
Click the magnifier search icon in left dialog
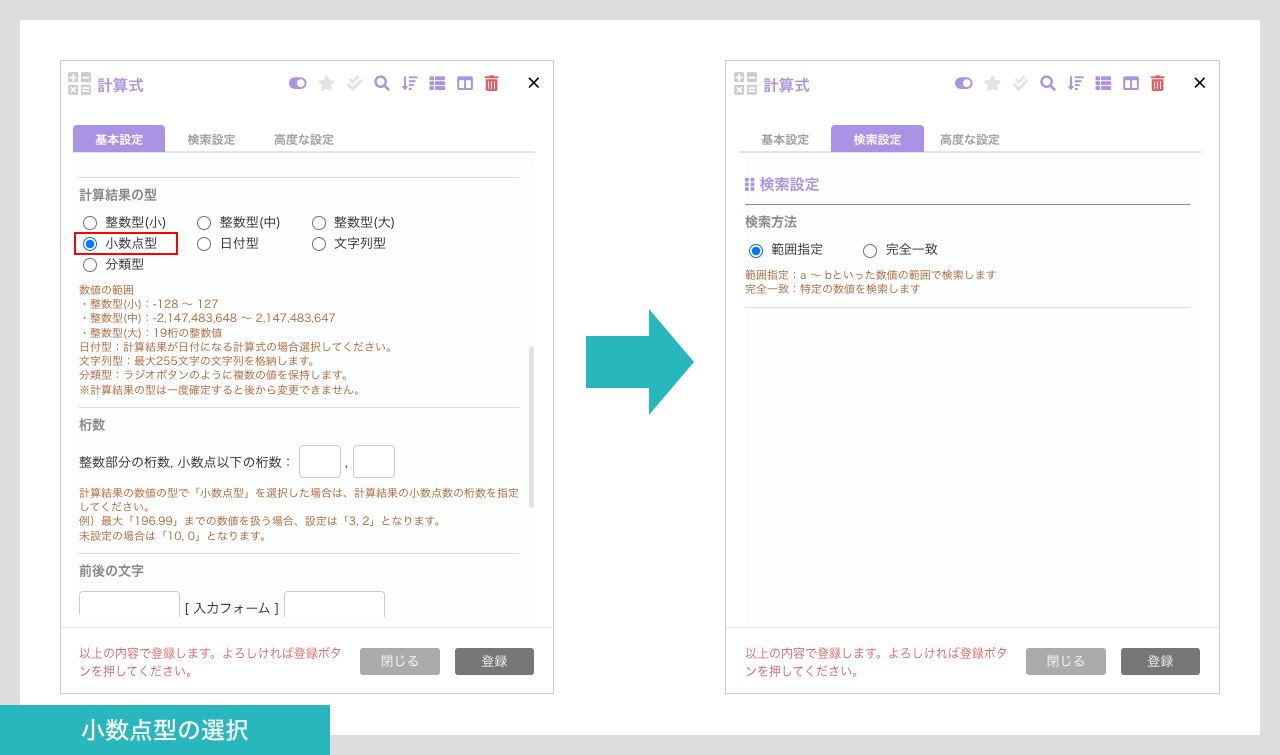[382, 83]
